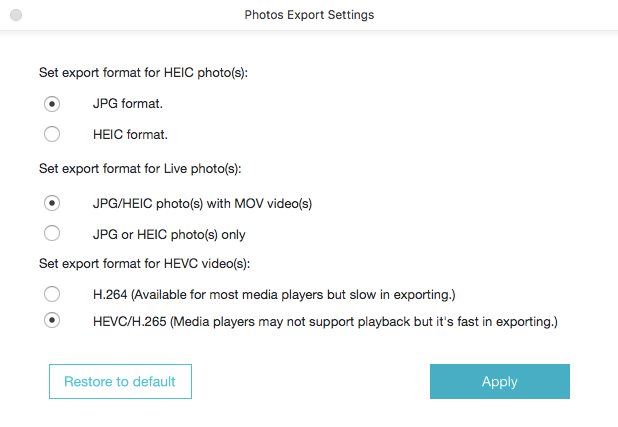This screenshot has height=427, width=618.
Task: Select the JPG format radio button
Action: (x=52, y=103)
